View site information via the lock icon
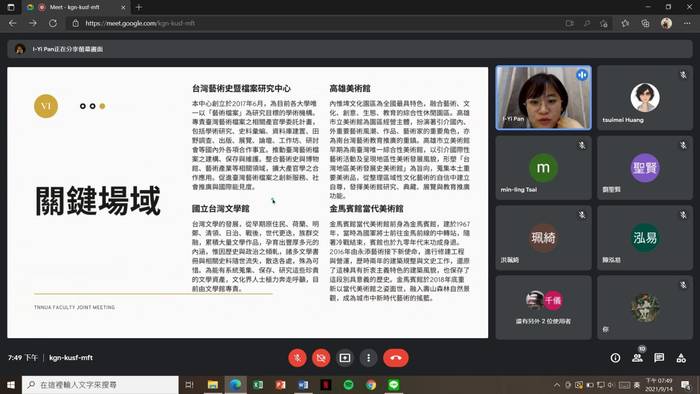The height and width of the screenshot is (394, 700). click(75, 23)
